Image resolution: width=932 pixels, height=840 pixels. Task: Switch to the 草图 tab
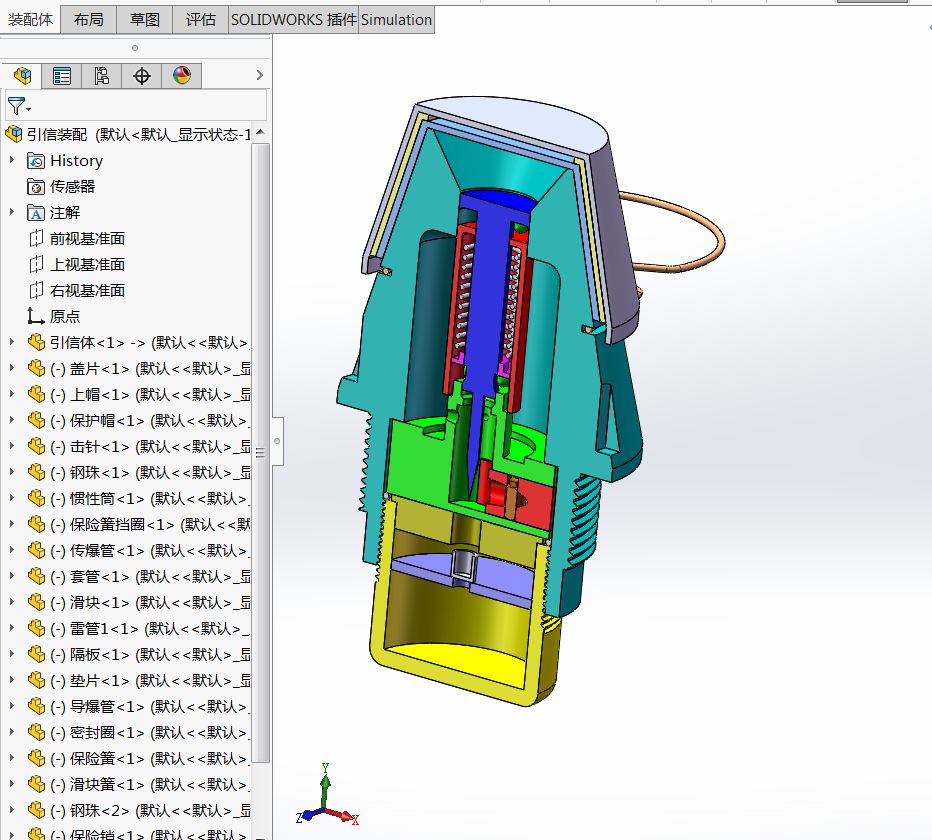pyautogui.click(x=144, y=20)
